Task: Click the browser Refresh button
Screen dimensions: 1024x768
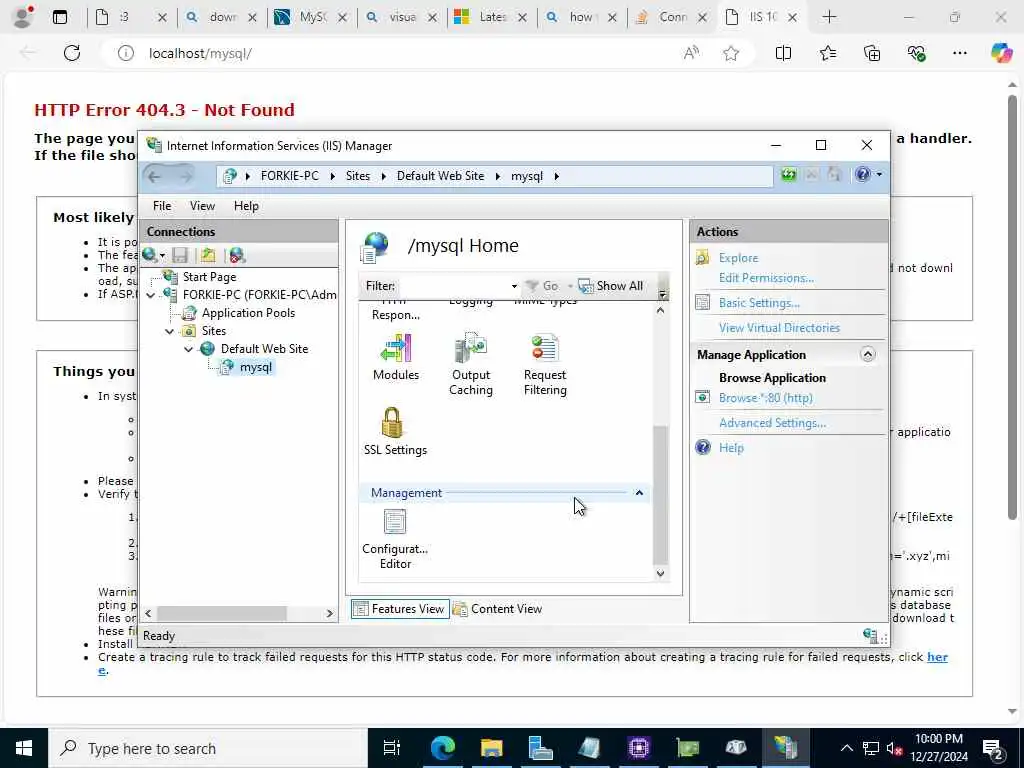Action: (x=72, y=53)
